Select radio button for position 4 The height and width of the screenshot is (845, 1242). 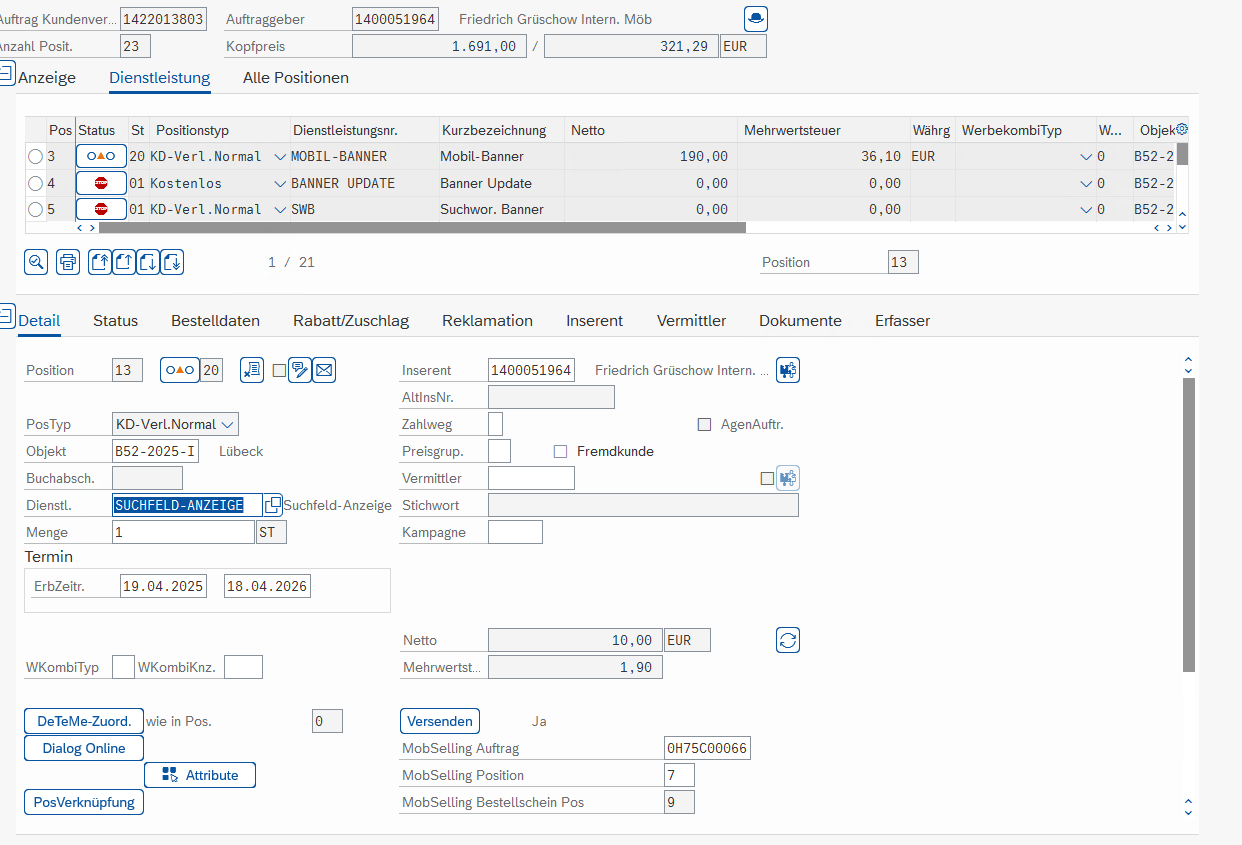[x=36, y=183]
